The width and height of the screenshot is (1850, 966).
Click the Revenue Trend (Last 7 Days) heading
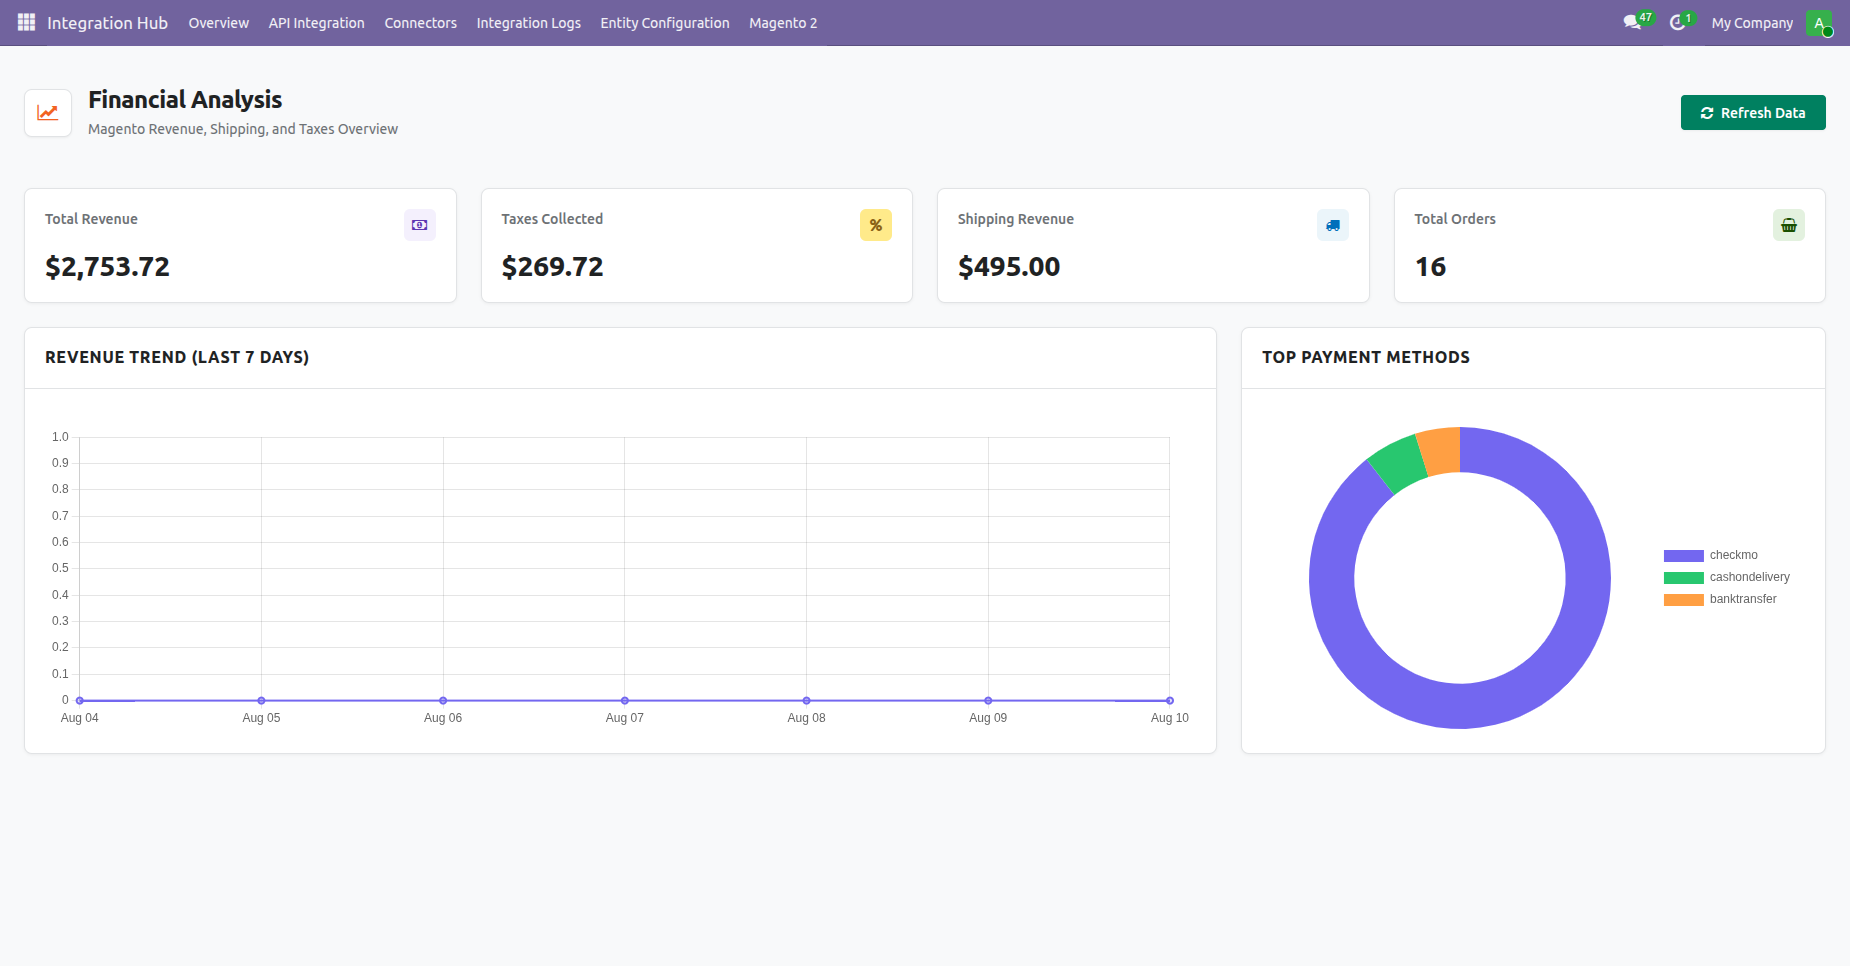(x=177, y=357)
